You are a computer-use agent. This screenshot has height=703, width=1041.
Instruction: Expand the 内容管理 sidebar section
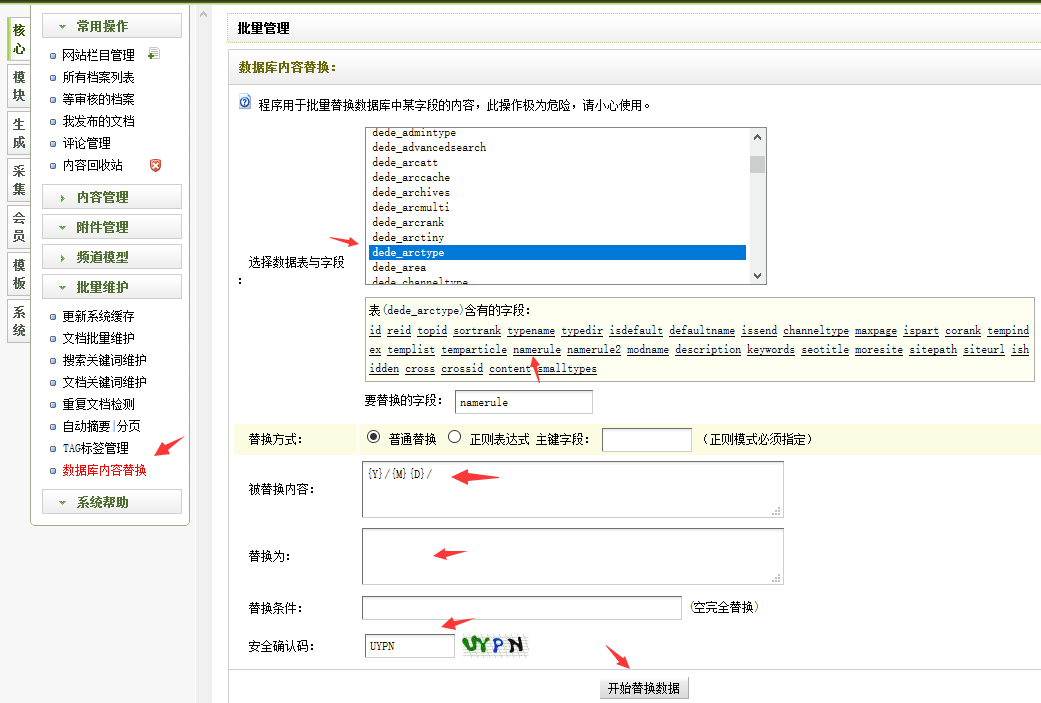pyautogui.click(x=111, y=197)
